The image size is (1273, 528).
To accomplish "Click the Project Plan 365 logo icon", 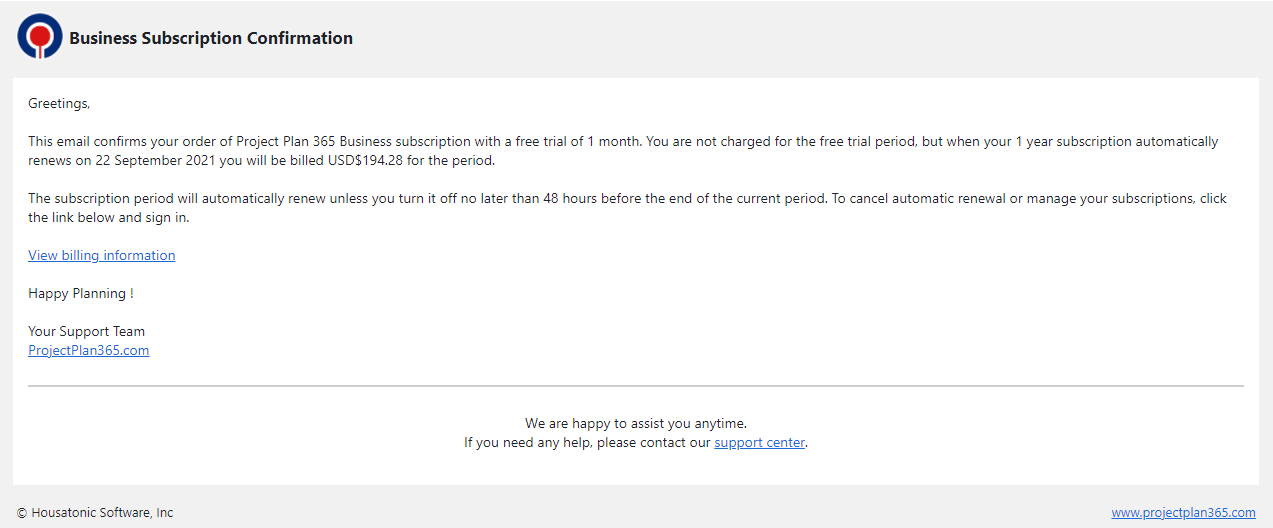I will pos(40,36).
